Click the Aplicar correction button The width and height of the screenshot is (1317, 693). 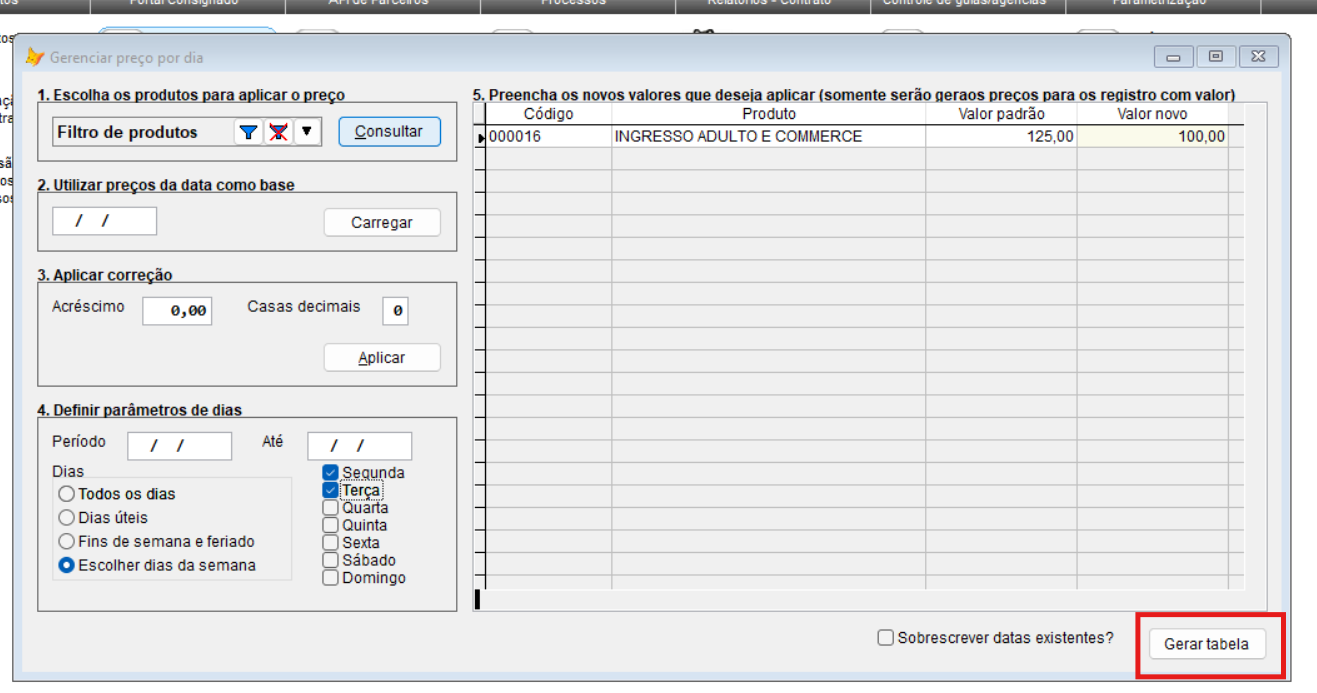[x=382, y=358]
